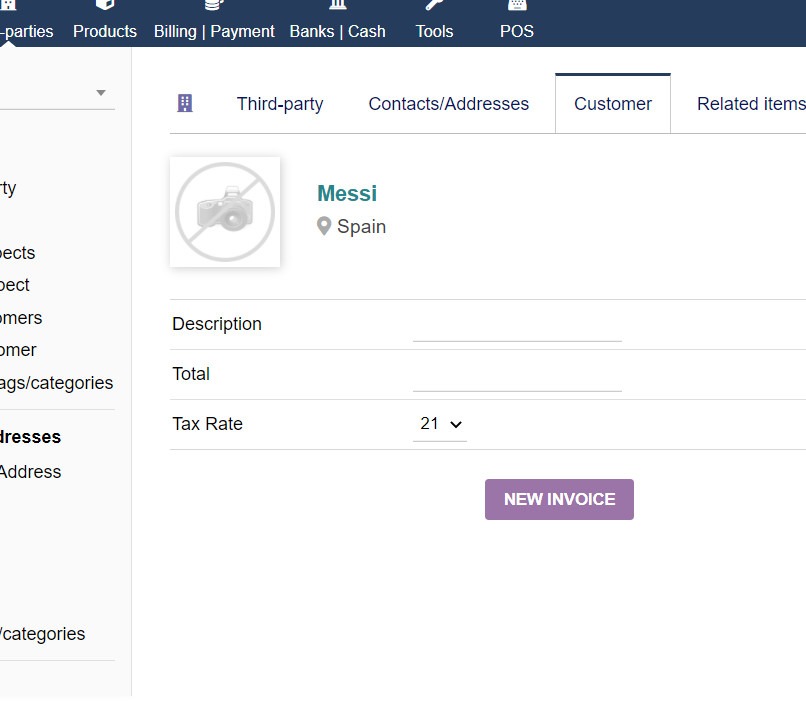Open the tags/categories link under customers in sidebar

click(56, 383)
